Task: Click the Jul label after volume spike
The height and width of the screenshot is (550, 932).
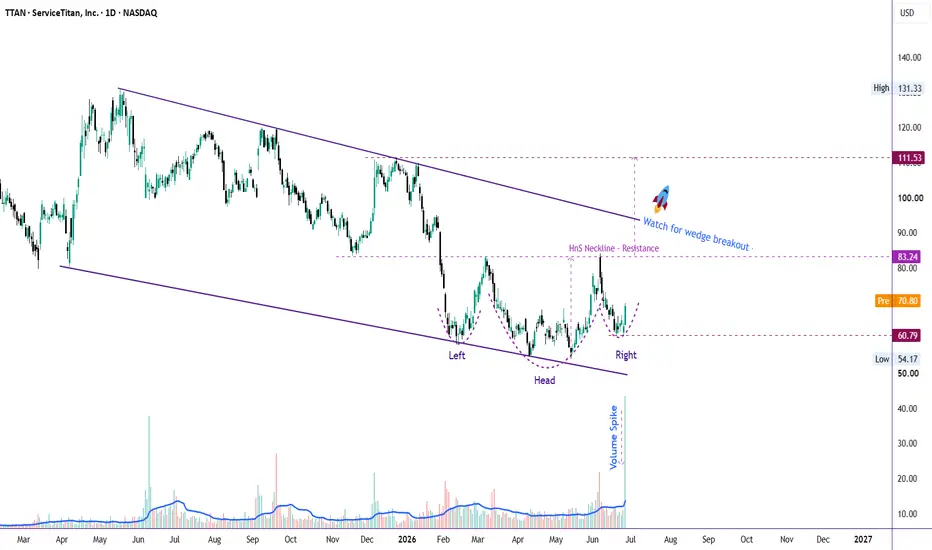Action: 631,539
